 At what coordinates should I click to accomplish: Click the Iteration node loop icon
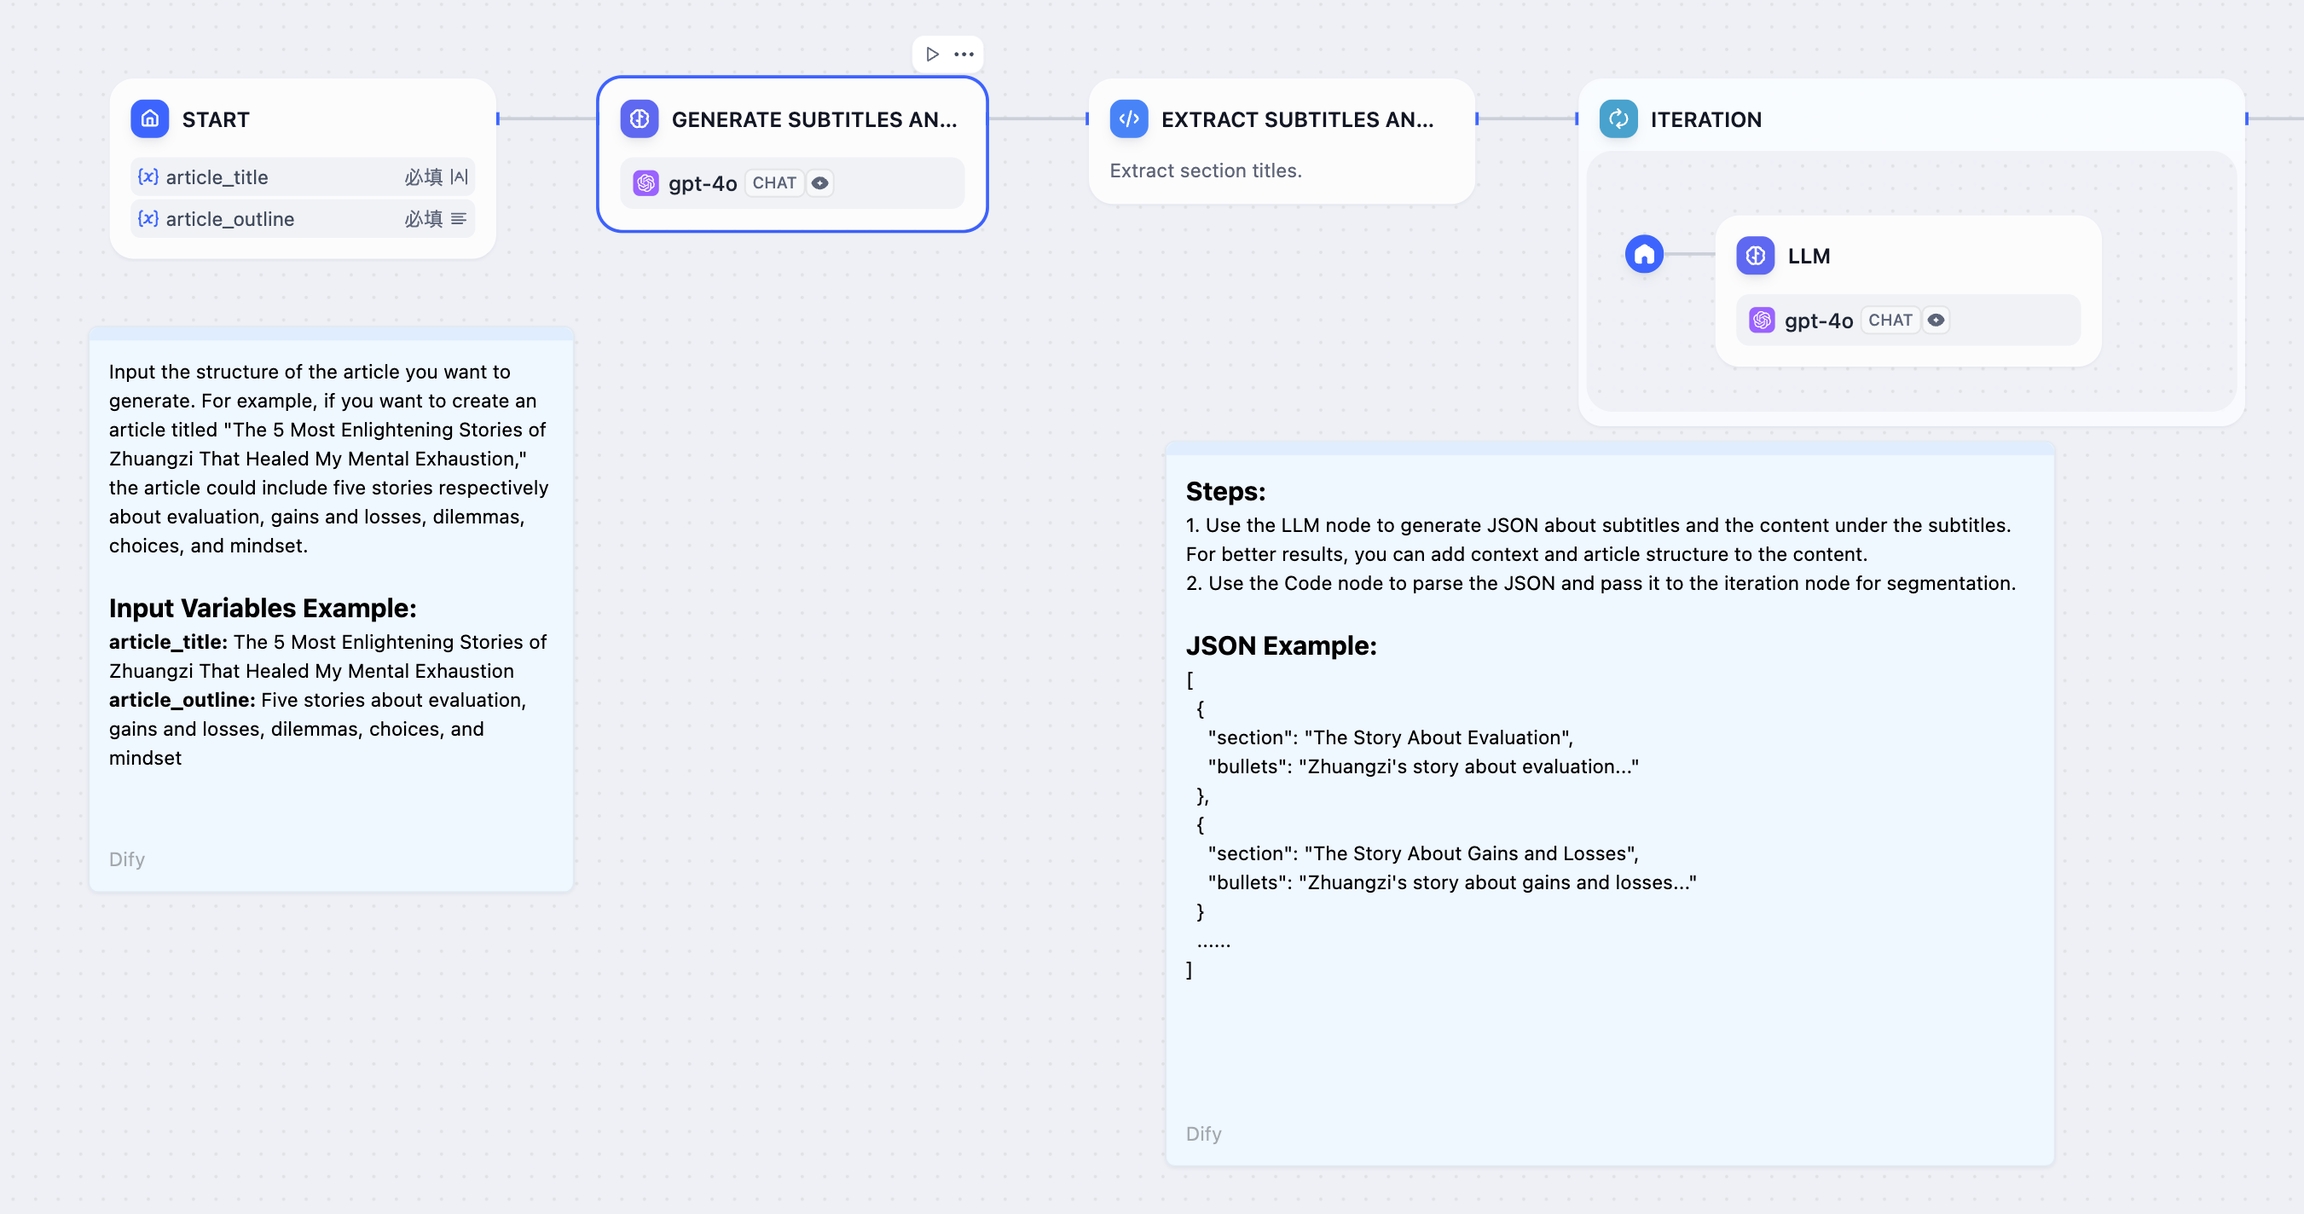pyautogui.click(x=1618, y=119)
